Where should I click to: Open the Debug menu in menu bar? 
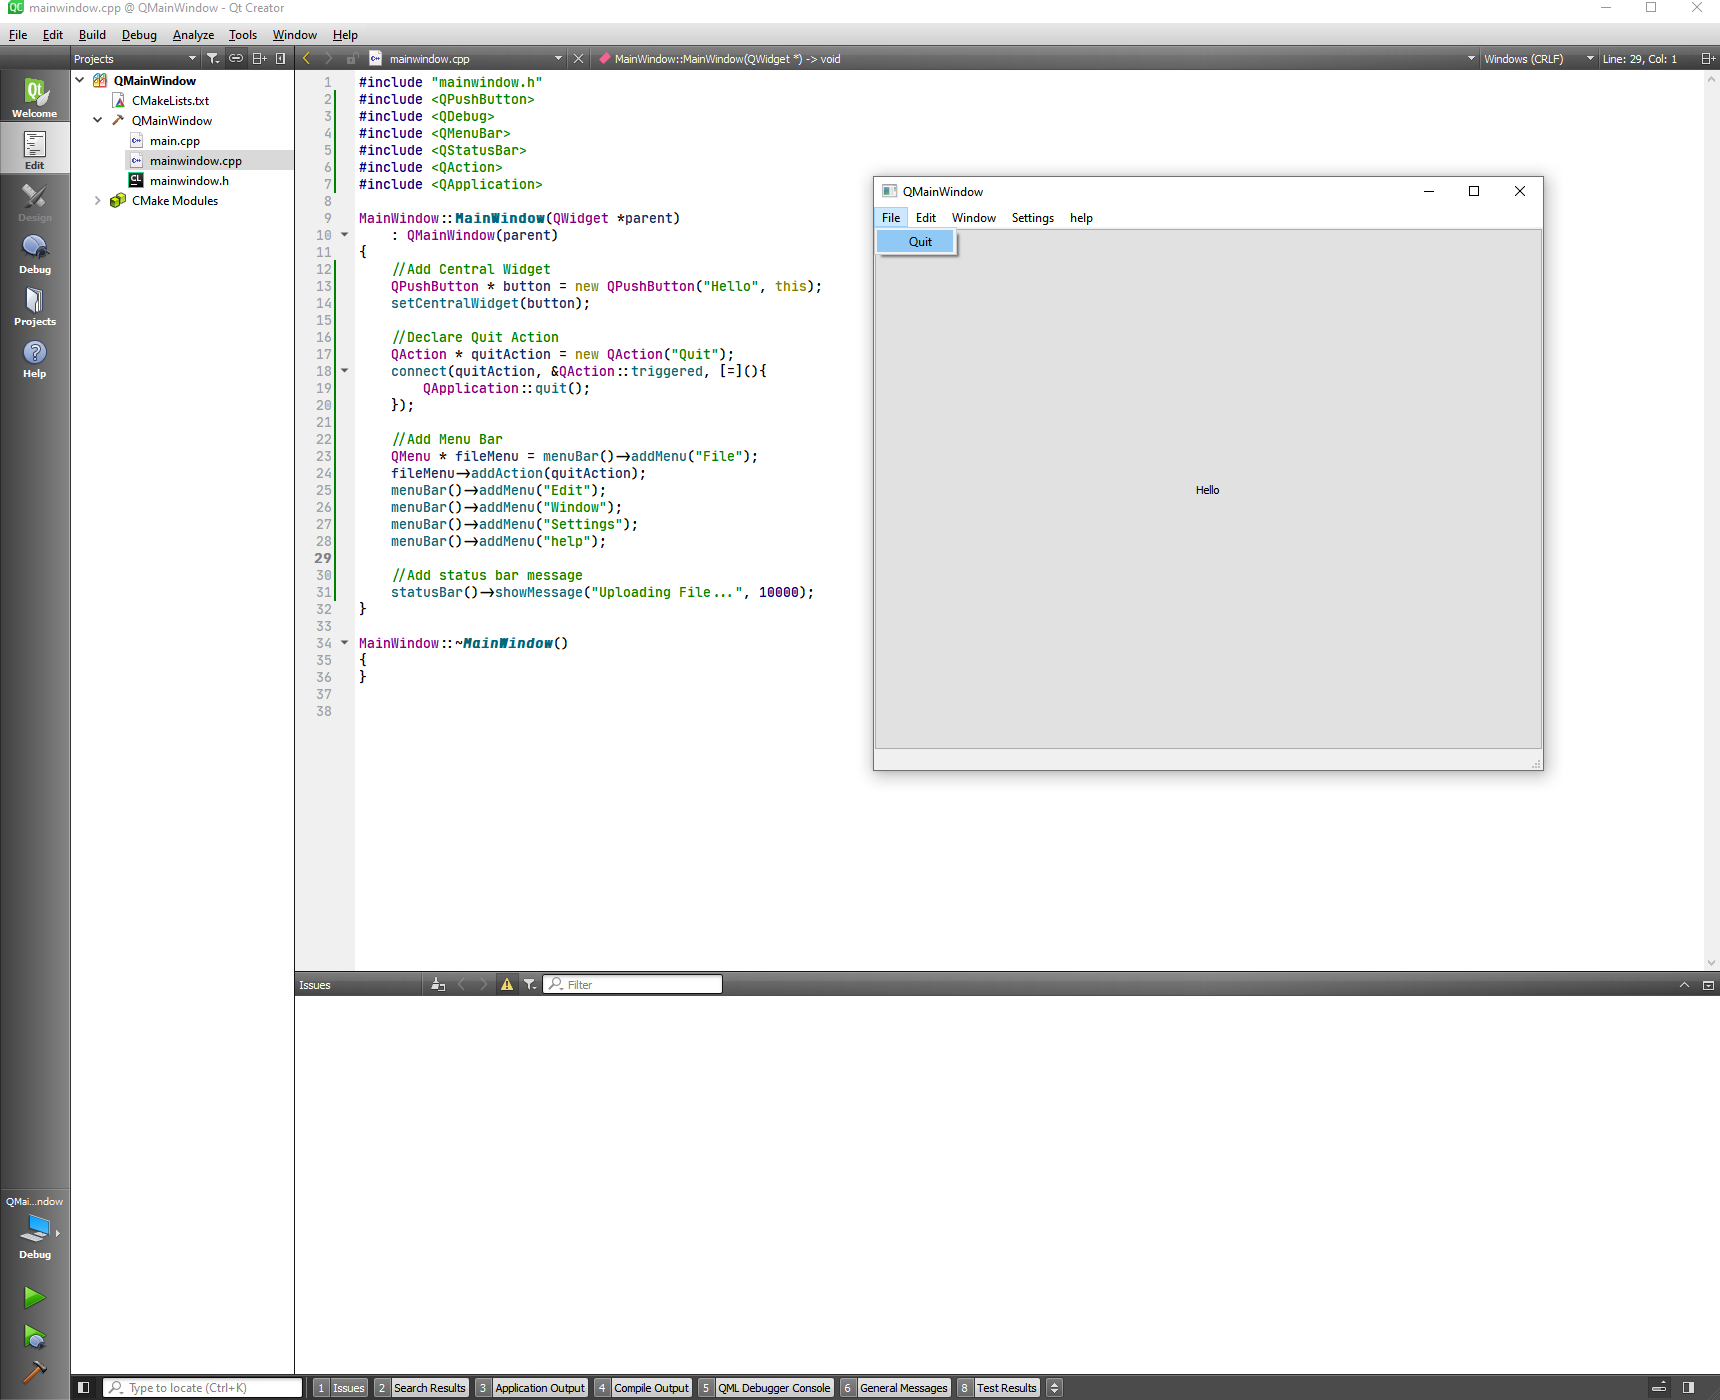tap(139, 35)
